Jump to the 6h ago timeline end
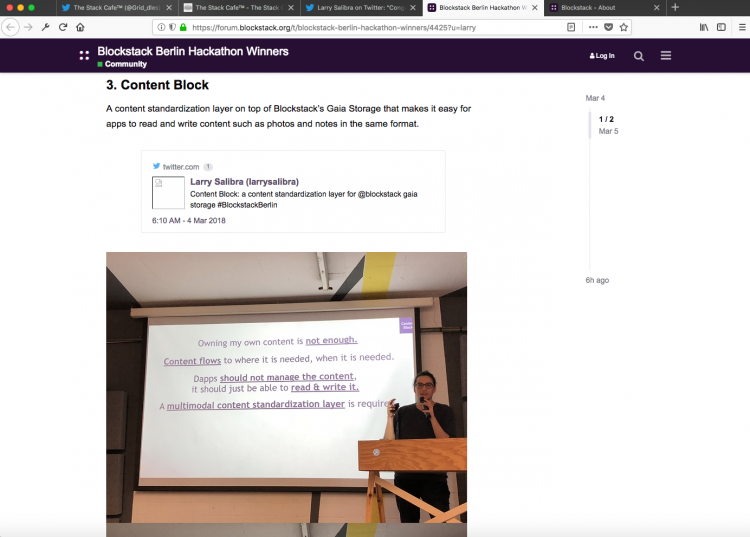750x537 pixels. coord(597,280)
